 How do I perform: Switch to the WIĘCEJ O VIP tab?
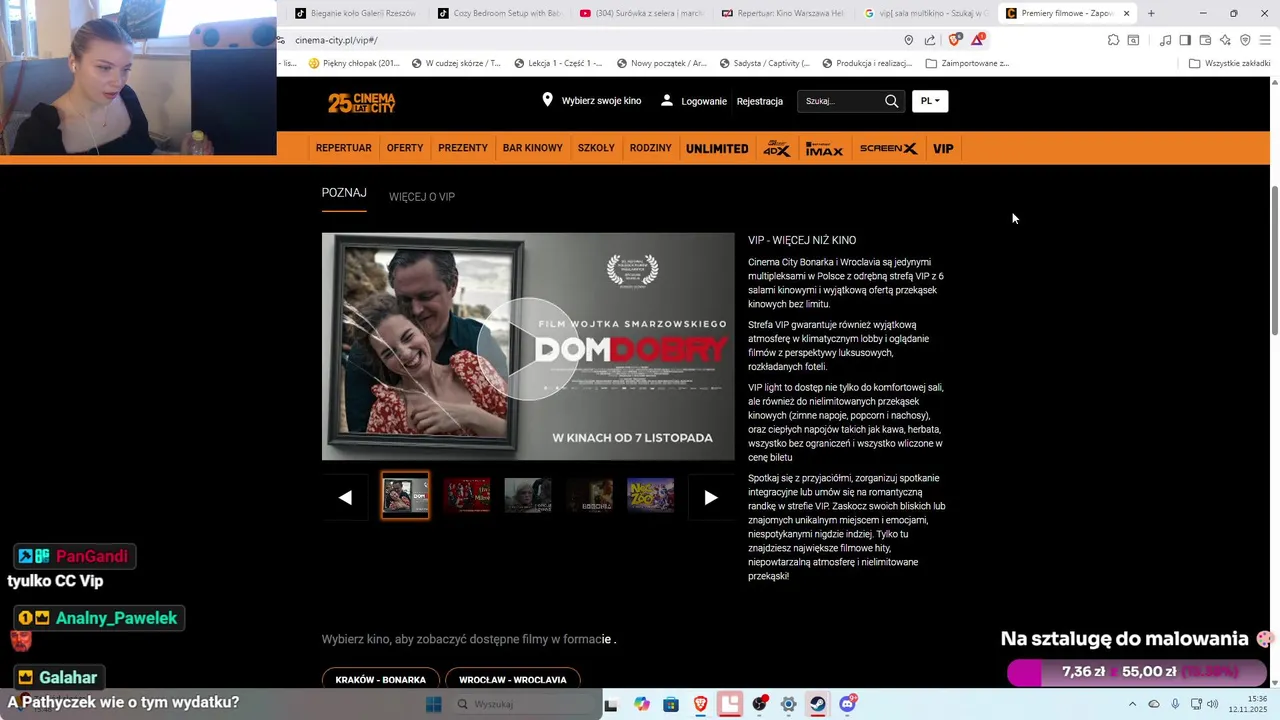point(422,197)
